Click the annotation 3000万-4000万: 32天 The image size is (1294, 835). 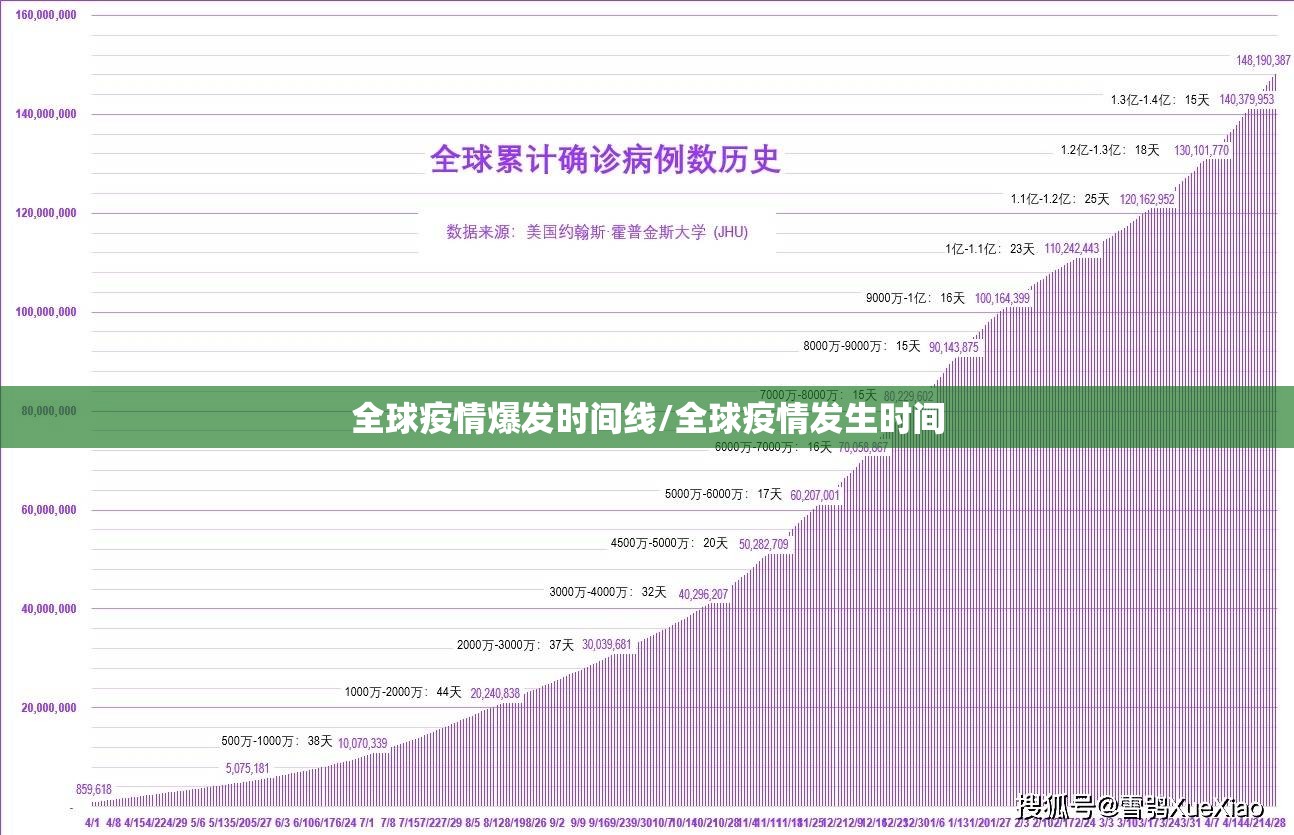tap(607, 592)
